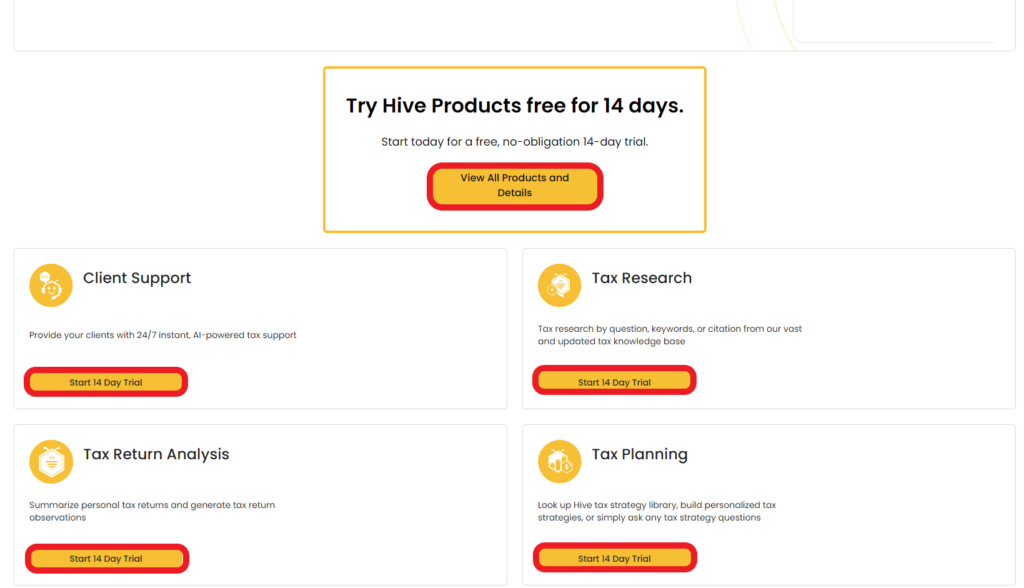Image resolution: width=1024 pixels, height=588 pixels.
Task: Click the Tax Return Analysis heading
Action: (156, 454)
